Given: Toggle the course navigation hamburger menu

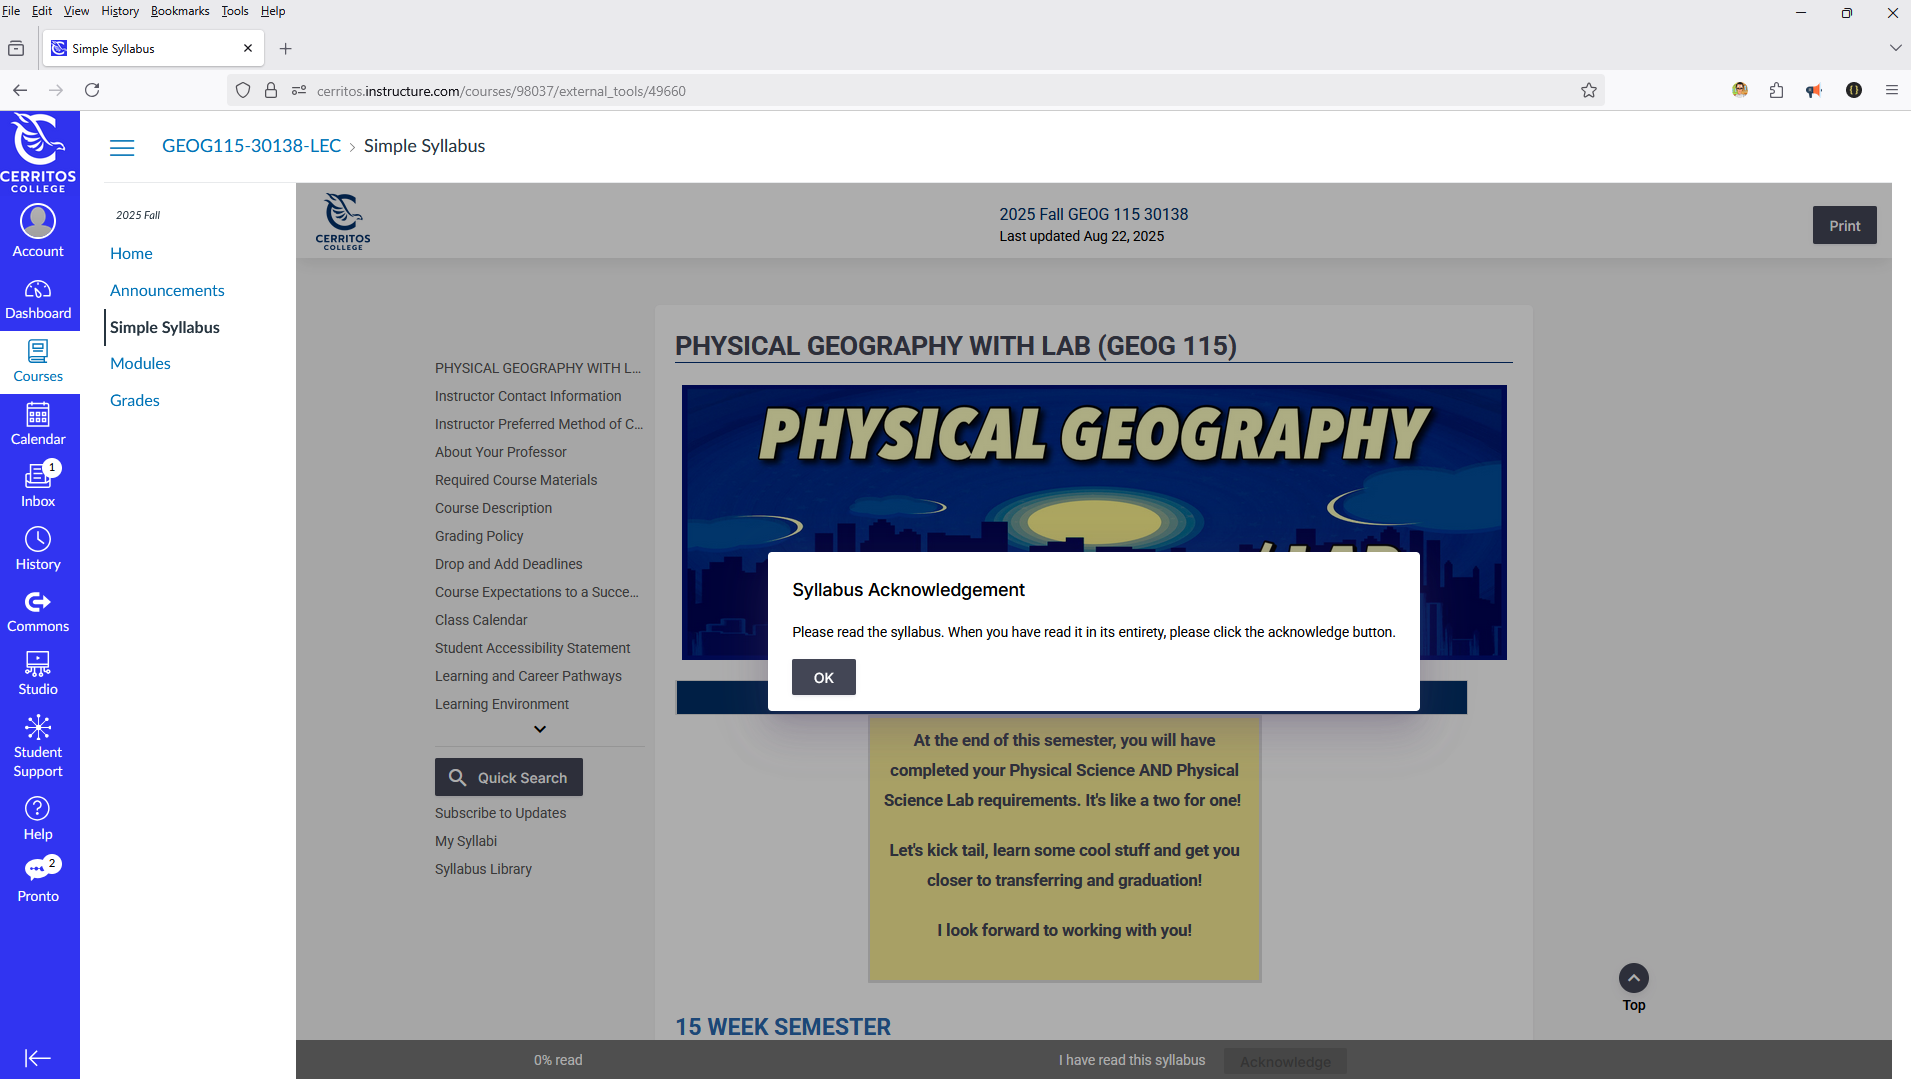Looking at the screenshot, I should pos(122,147).
